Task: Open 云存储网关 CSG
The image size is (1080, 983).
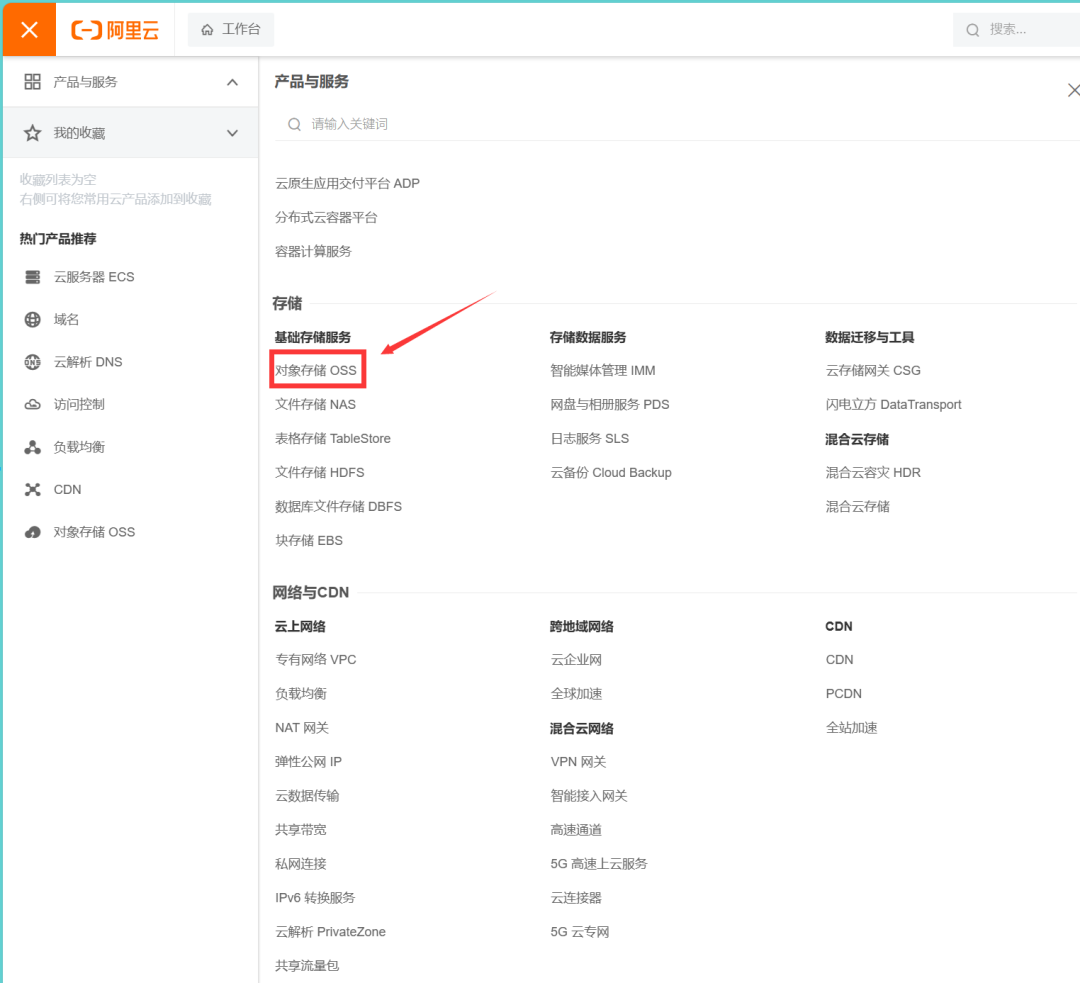Action: pyautogui.click(x=873, y=371)
